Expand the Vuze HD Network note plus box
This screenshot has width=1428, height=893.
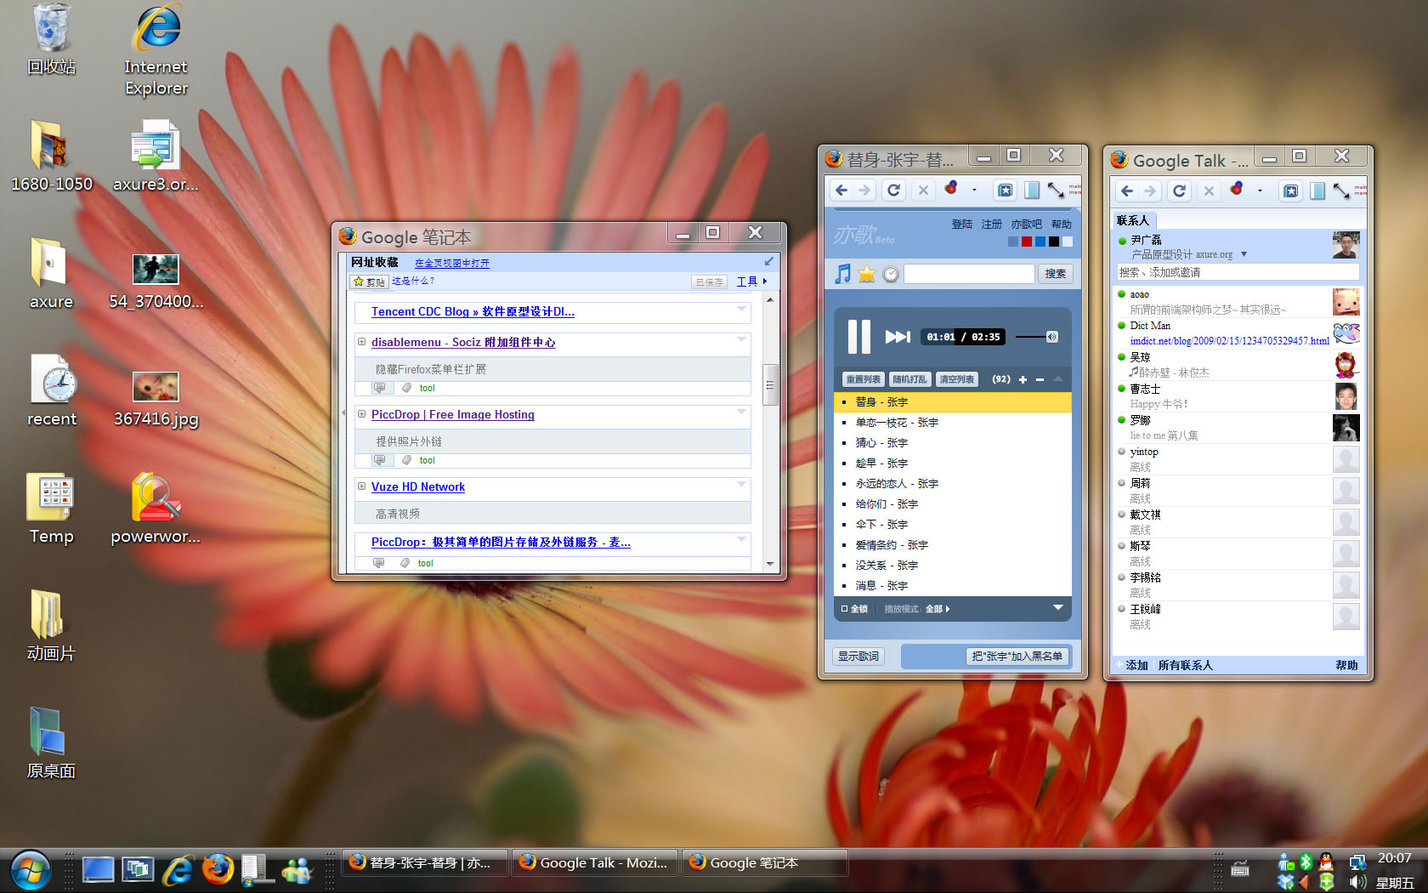coord(362,487)
